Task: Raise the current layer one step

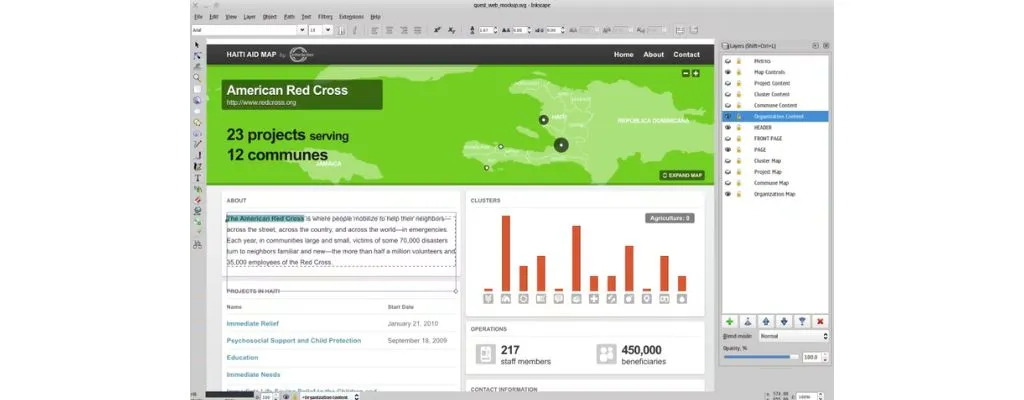Action: (x=765, y=321)
